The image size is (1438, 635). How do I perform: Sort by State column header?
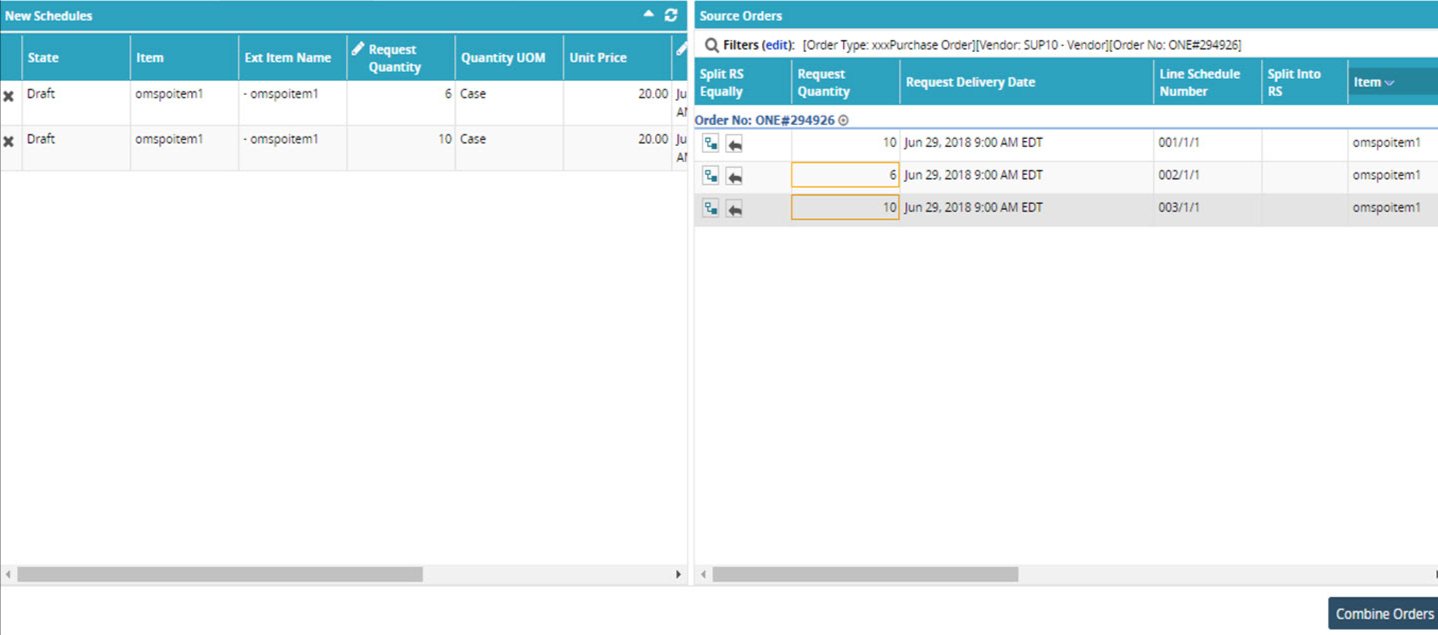[x=76, y=57]
